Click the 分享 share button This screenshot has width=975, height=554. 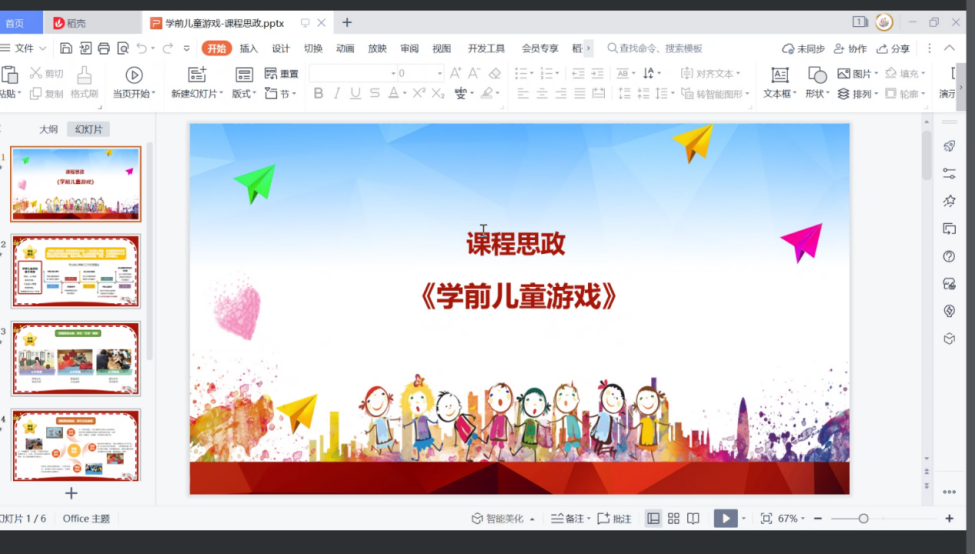(x=893, y=48)
